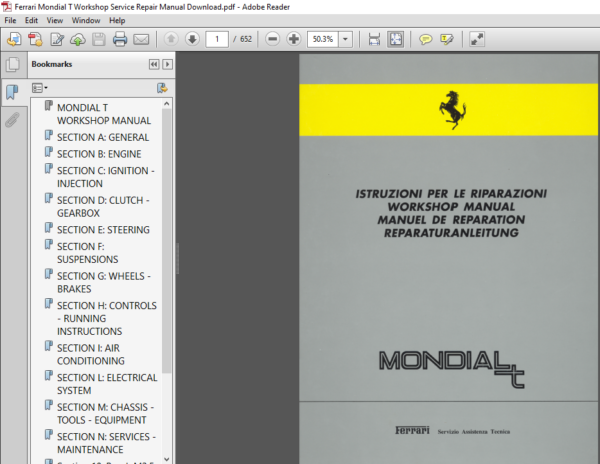This screenshot has height=464, width=600.
Task: Open SECTION N: SERVICES - MAINTENANCE bookmark
Action: pyautogui.click(x=106, y=443)
